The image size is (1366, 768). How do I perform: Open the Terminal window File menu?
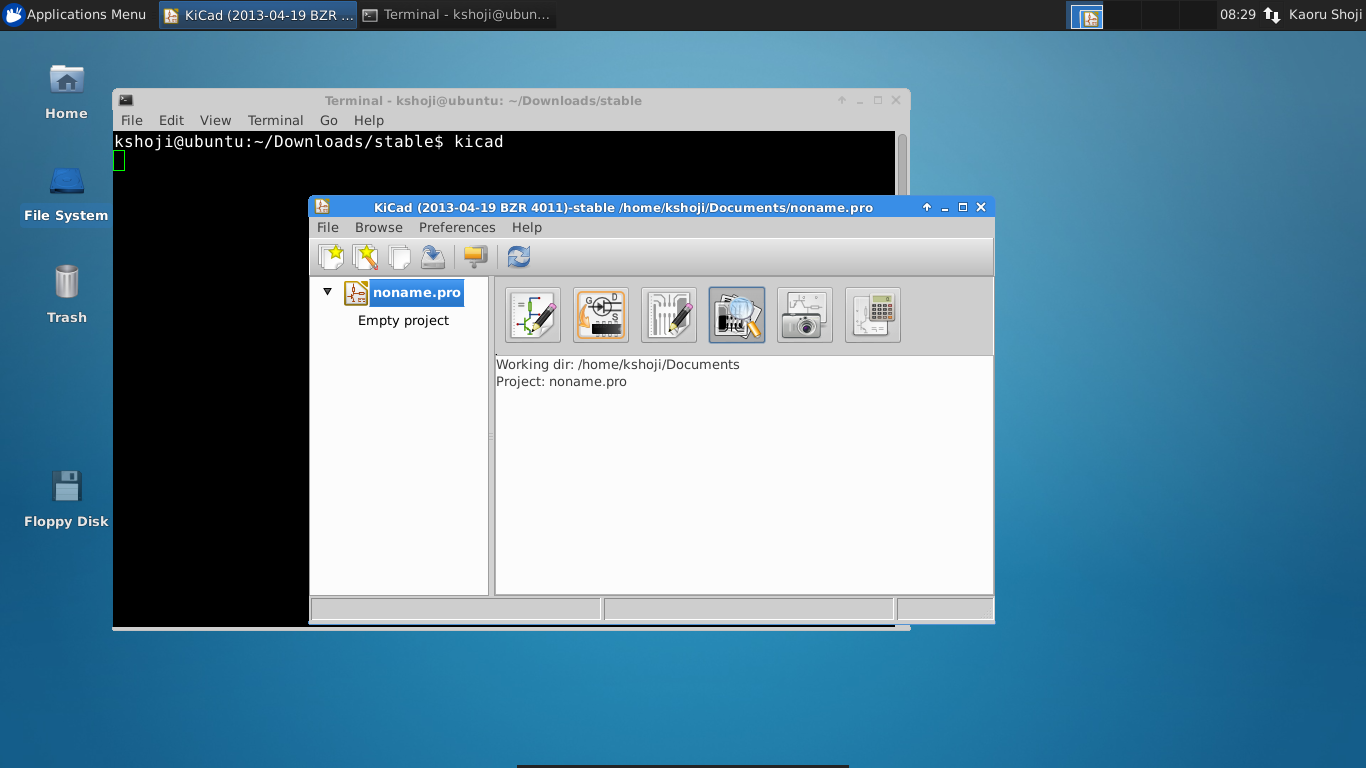coord(132,120)
